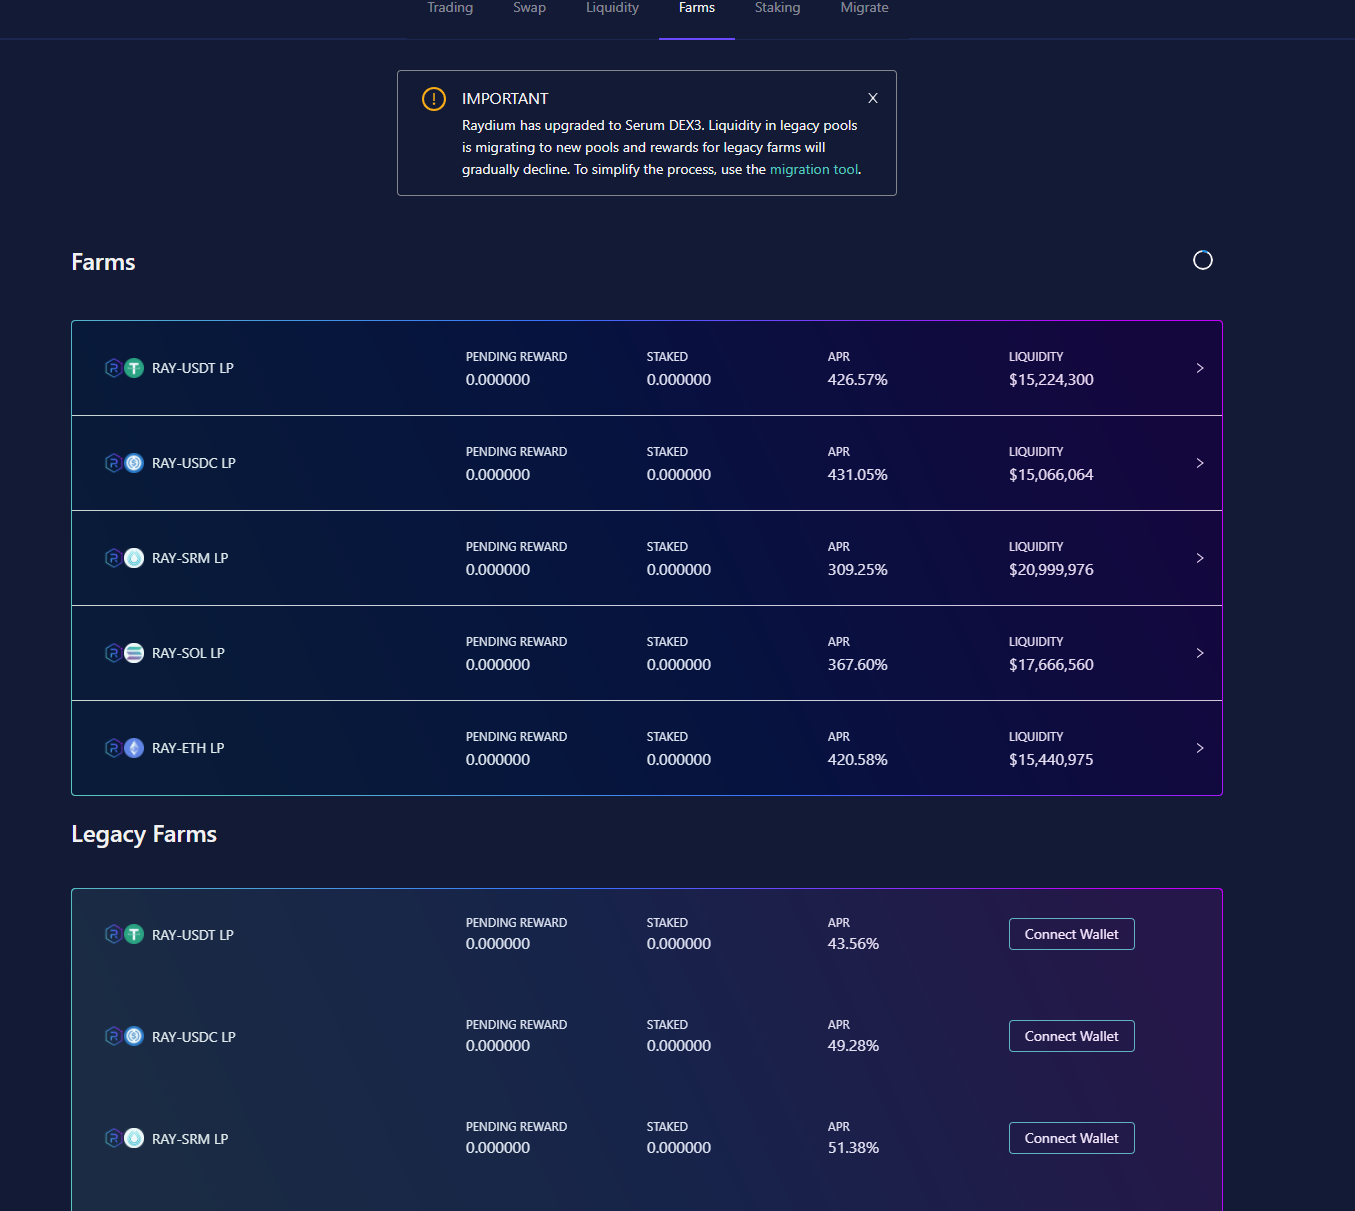Navigate to the Migrate tab
The image size is (1355, 1211).
click(x=864, y=8)
